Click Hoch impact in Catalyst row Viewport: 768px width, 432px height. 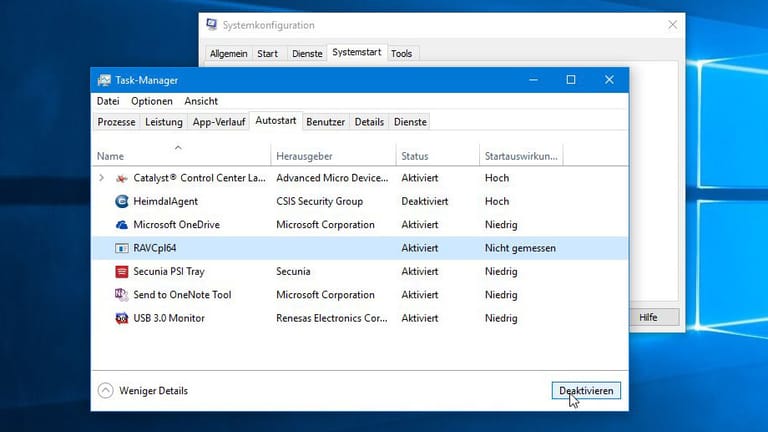[x=497, y=178]
